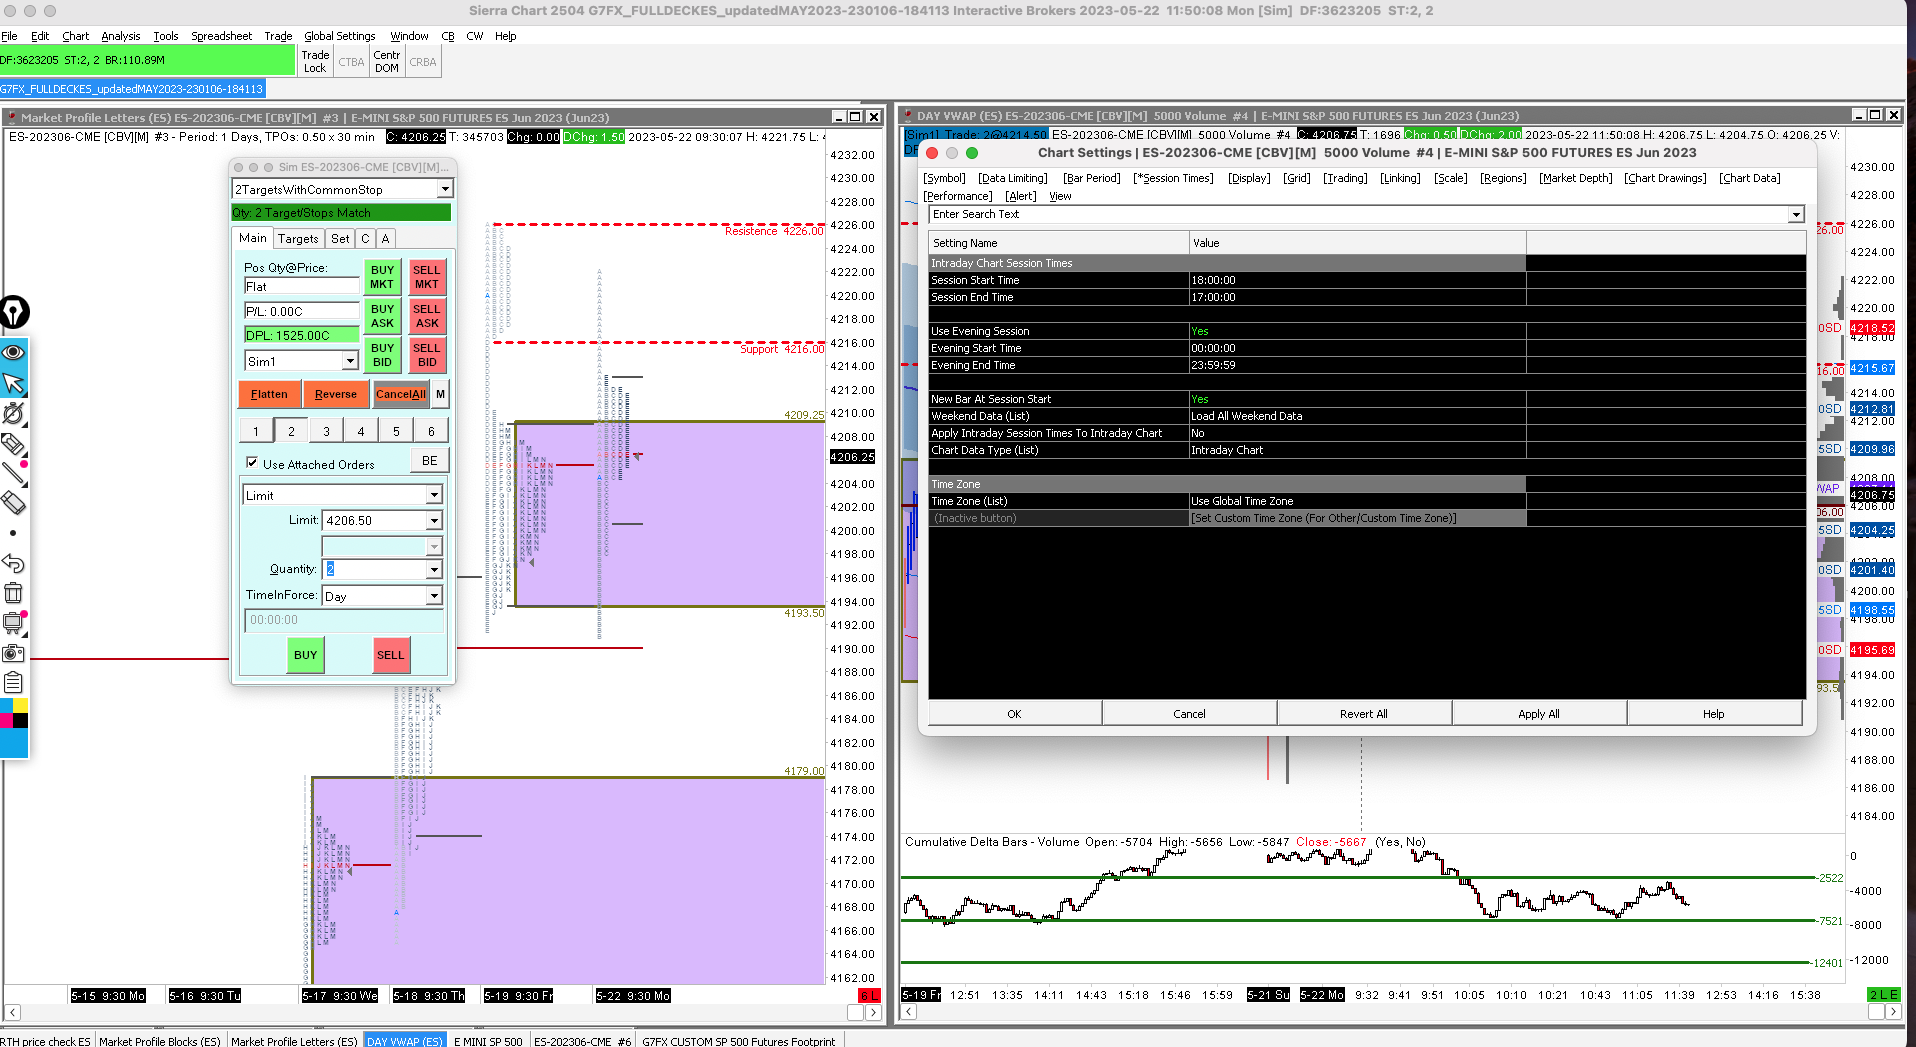The height and width of the screenshot is (1047, 1916).
Task: Click the Enter Search Text field
Action: click(1359, 214)
